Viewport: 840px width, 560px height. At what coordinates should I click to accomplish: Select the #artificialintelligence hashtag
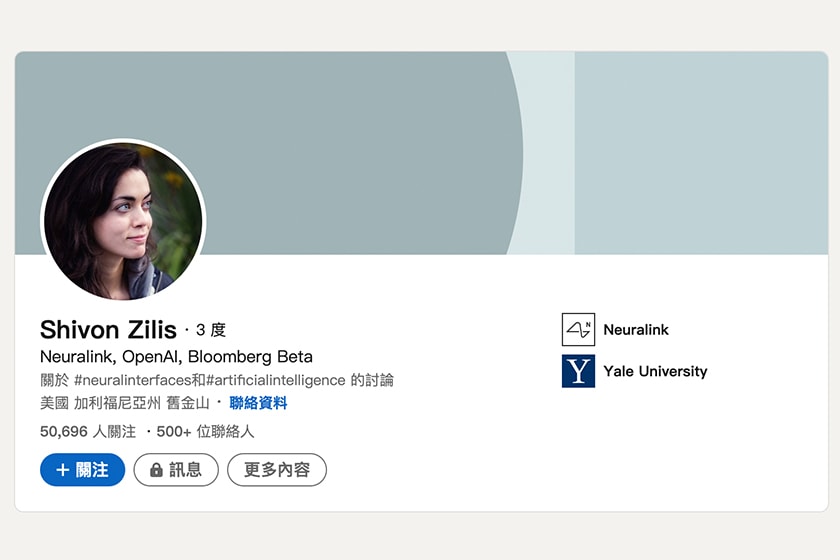pos(276,380)
